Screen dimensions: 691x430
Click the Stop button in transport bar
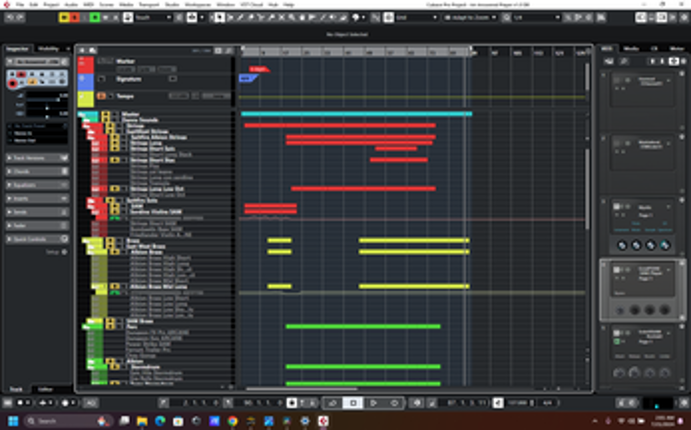click(x=353, y=403)
